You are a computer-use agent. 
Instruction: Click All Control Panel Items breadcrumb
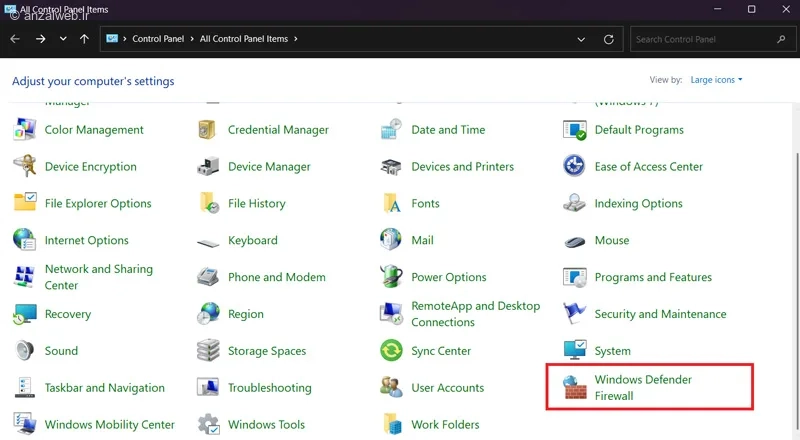pos(243,39)
